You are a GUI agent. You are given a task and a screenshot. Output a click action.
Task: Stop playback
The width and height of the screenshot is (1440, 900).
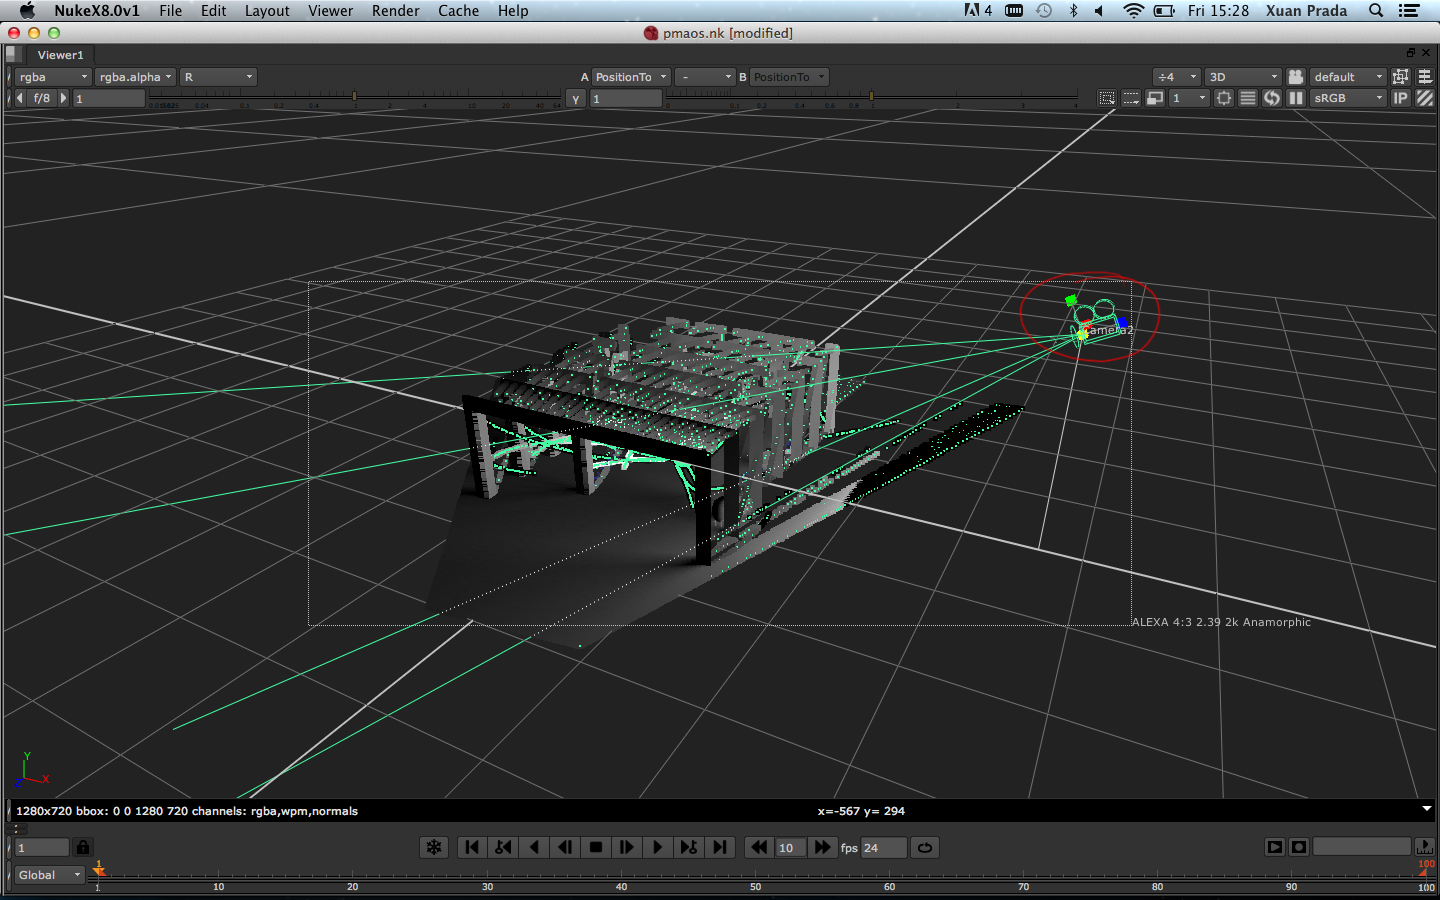596,847
